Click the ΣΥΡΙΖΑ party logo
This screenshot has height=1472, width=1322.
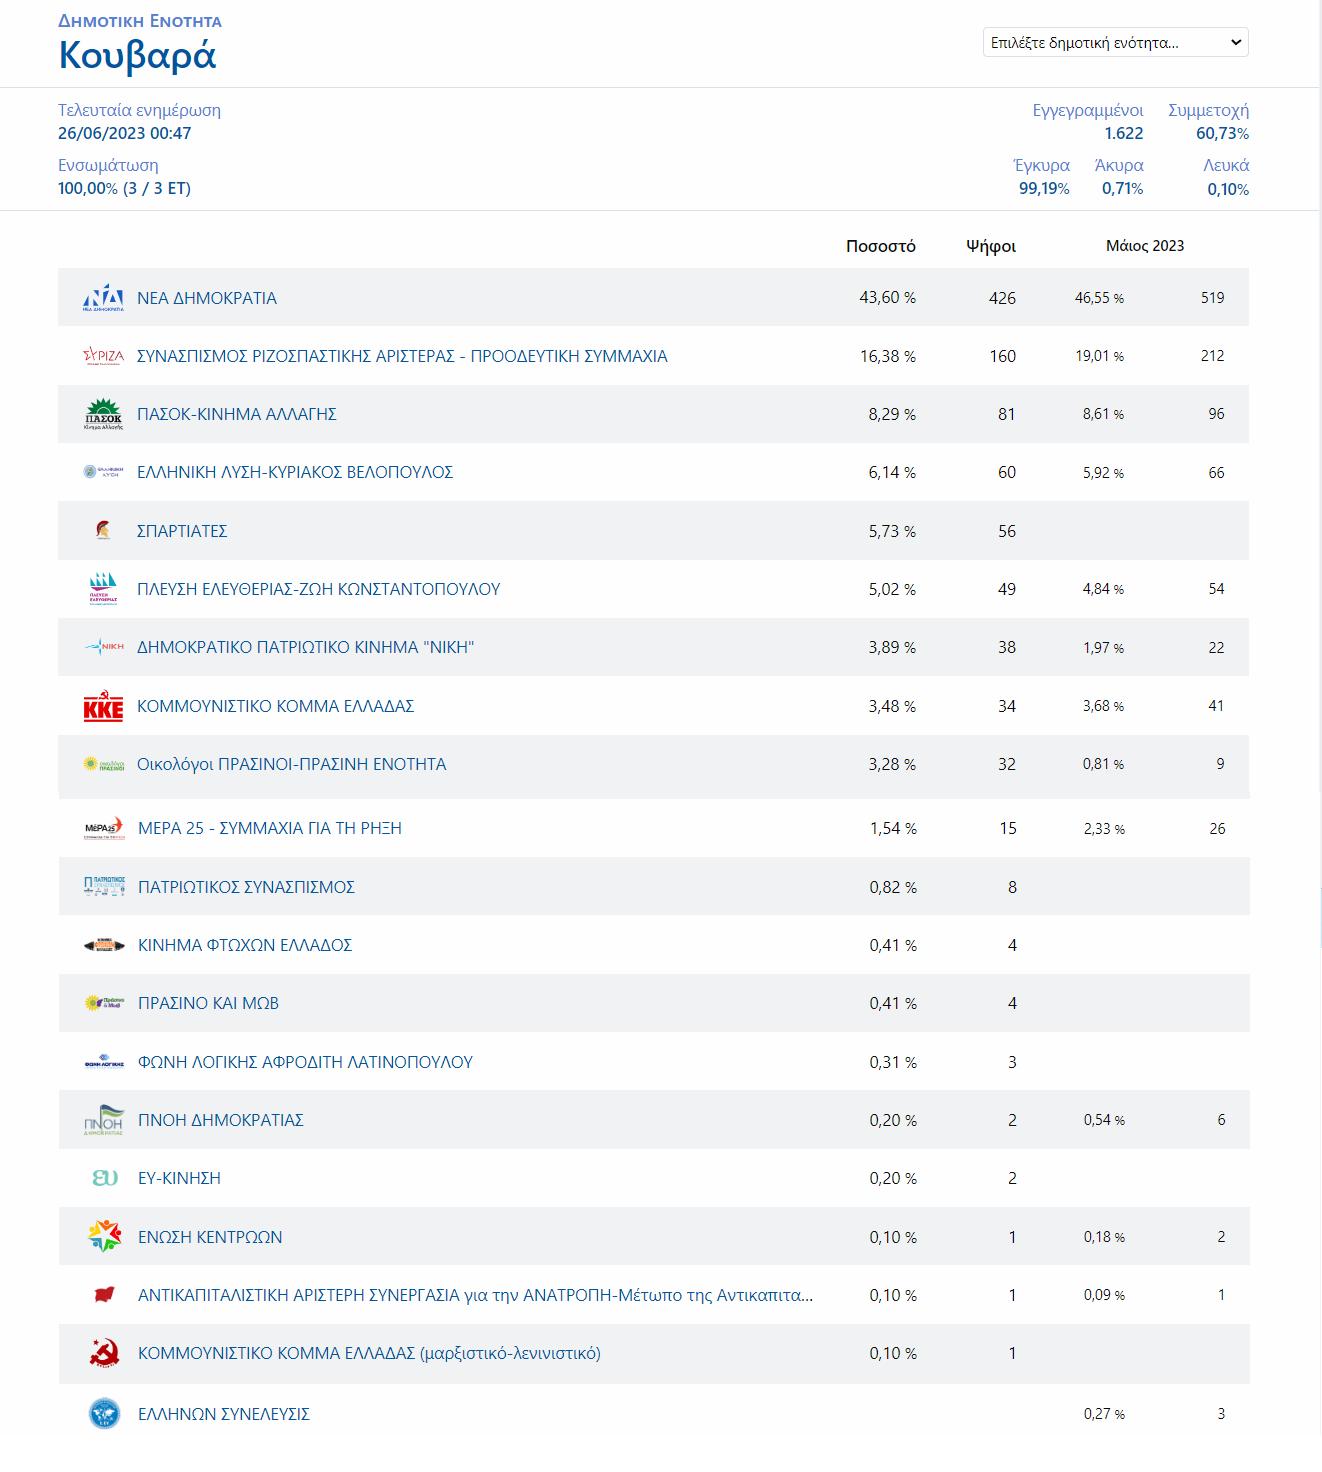coord(103,356)
